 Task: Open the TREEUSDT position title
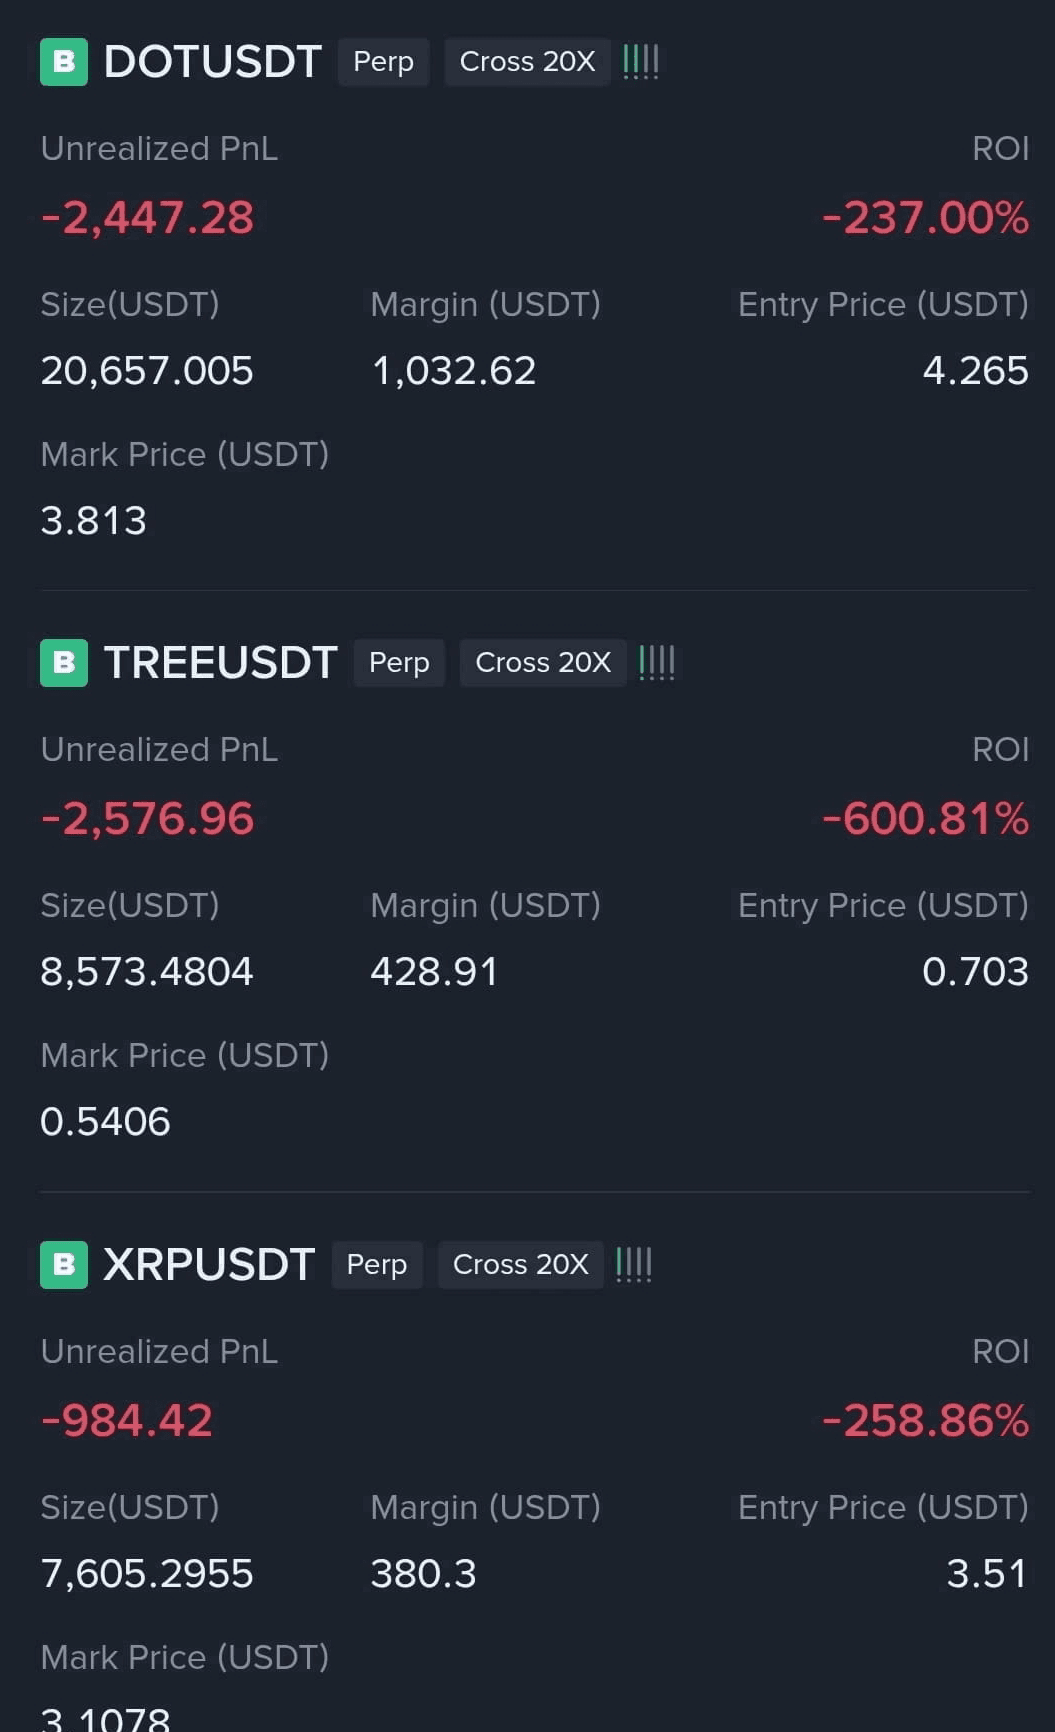220,663
